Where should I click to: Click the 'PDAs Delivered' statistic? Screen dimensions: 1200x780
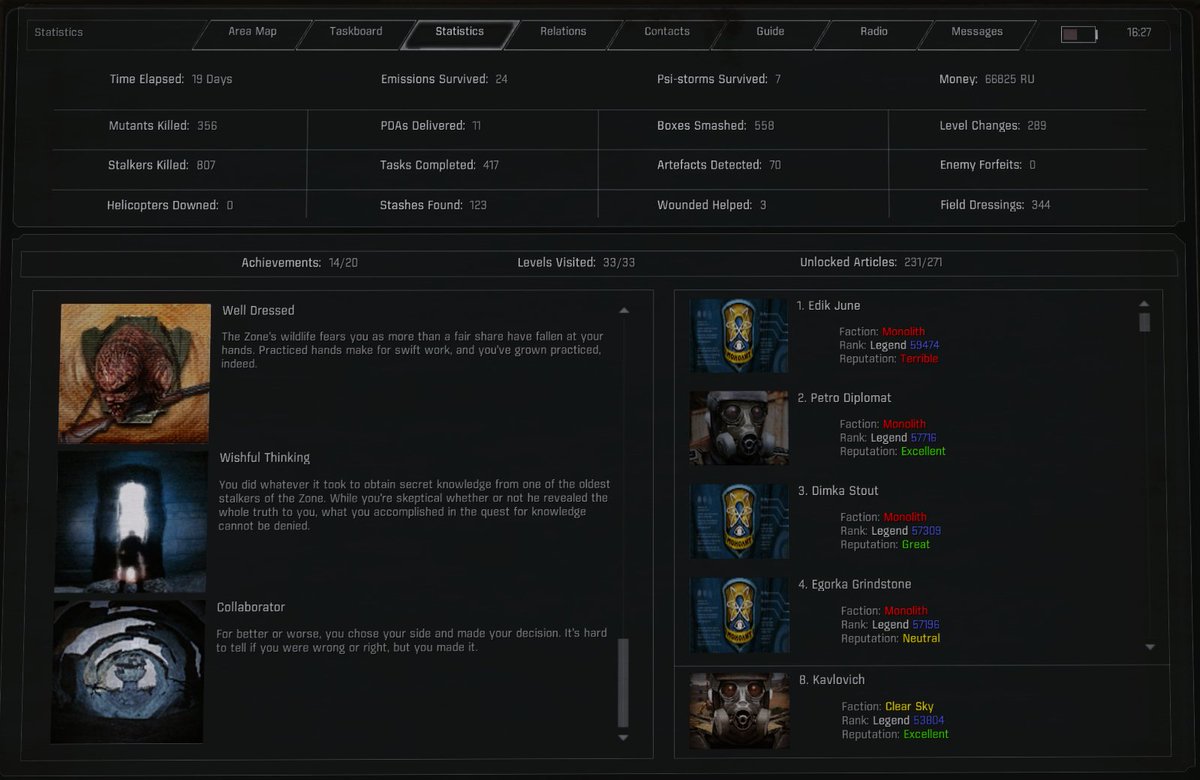[430, 126]
